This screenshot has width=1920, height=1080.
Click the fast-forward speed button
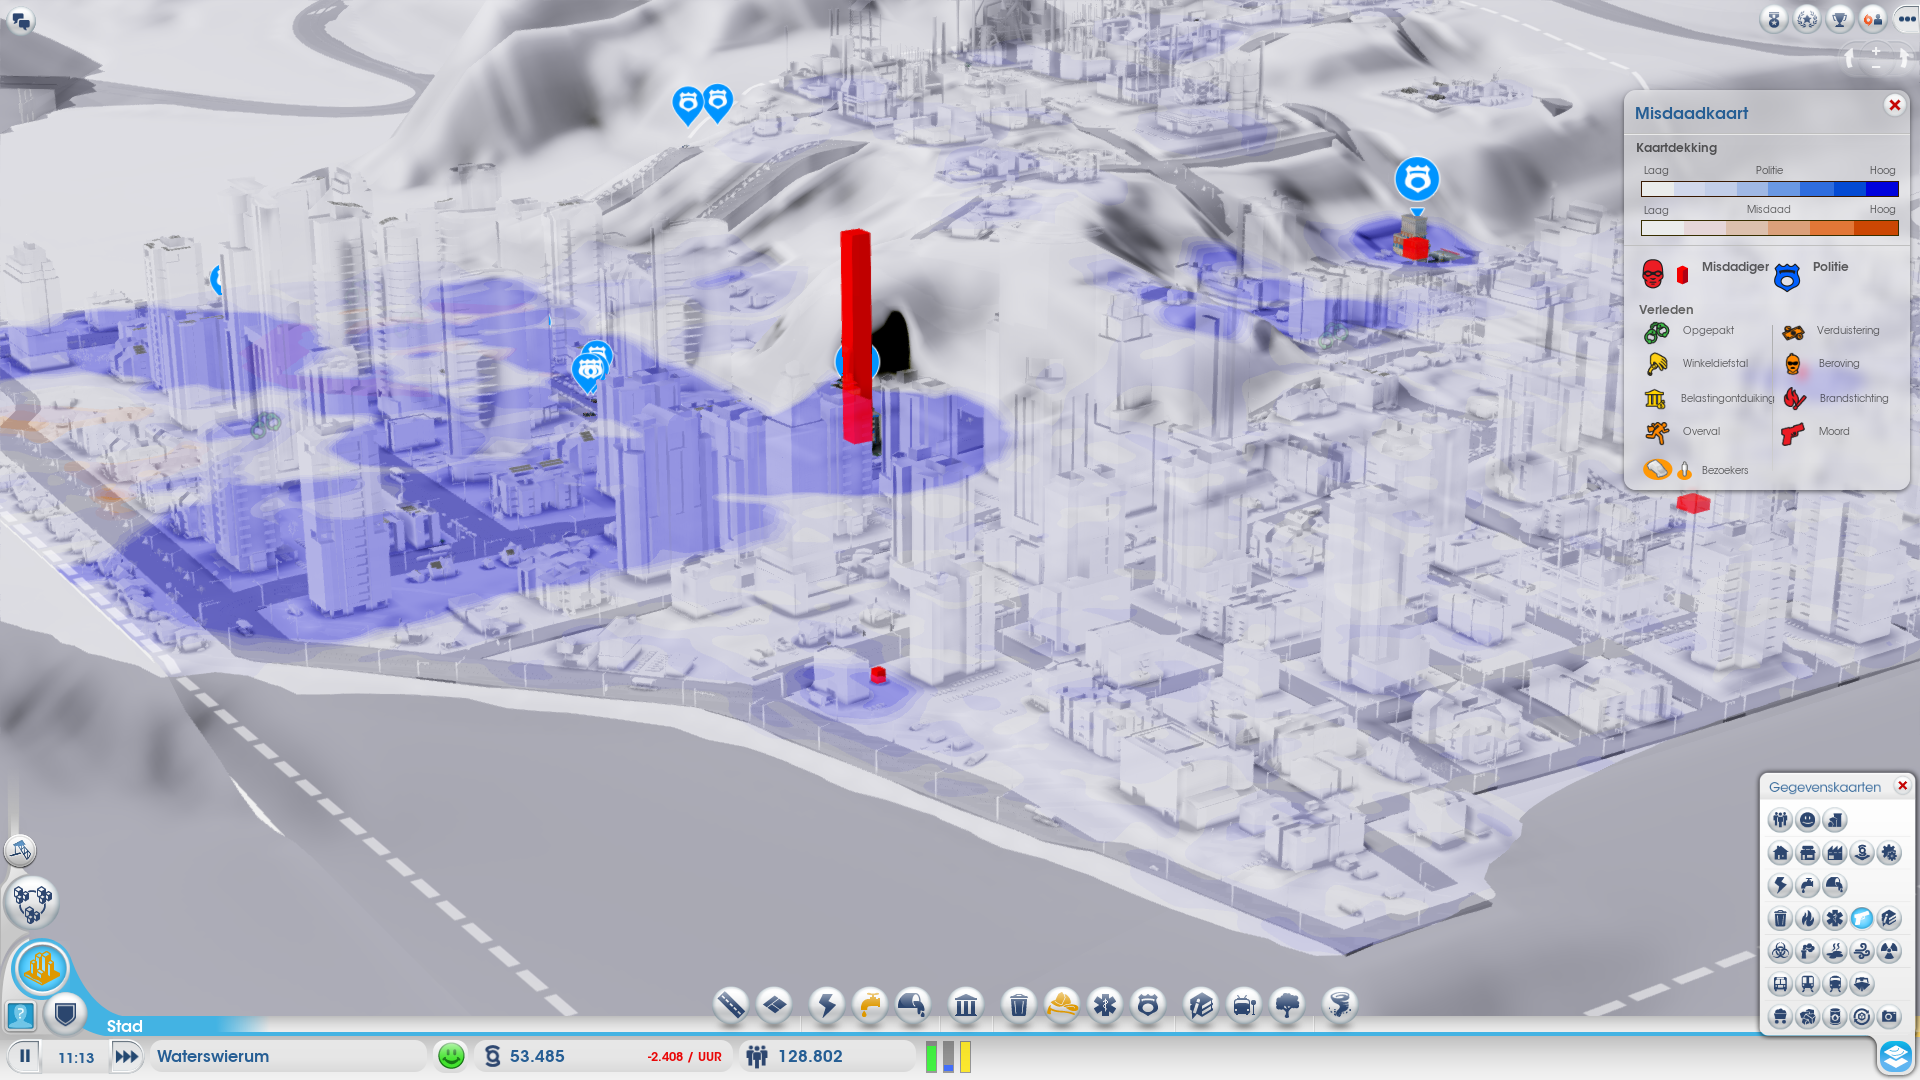click(127, 1056)
